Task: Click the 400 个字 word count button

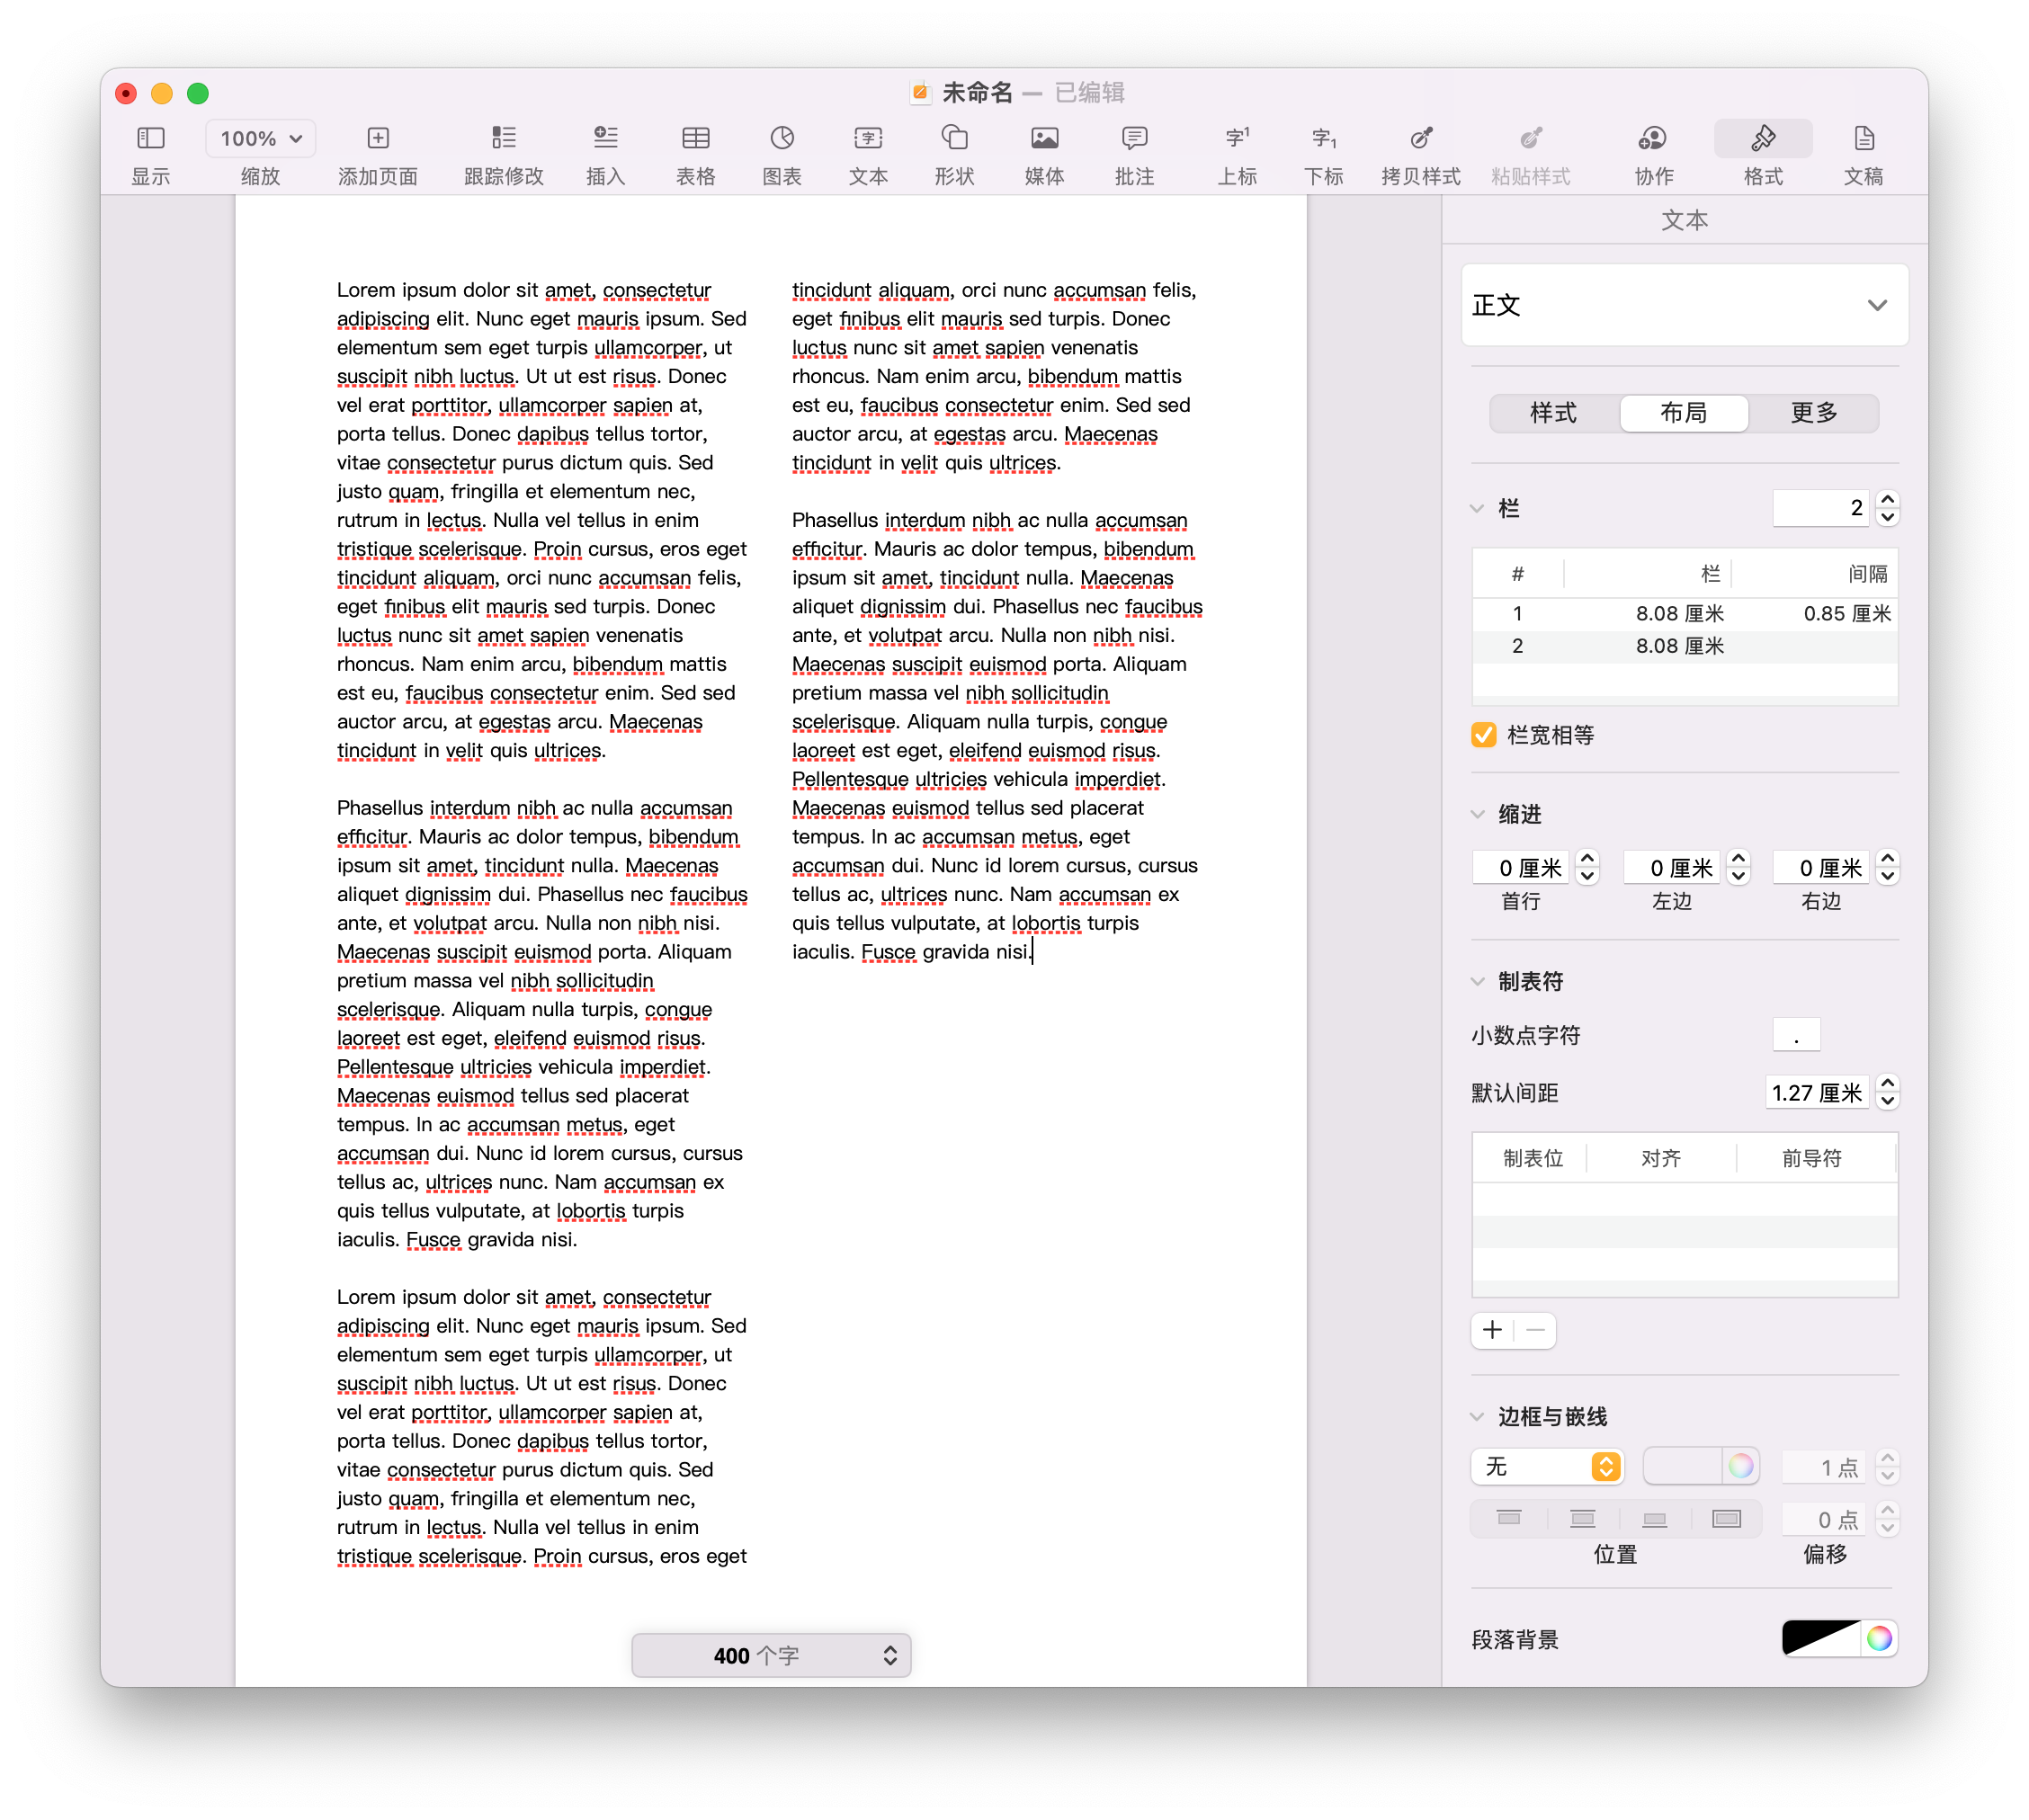Action: (x=771, y=1655)
